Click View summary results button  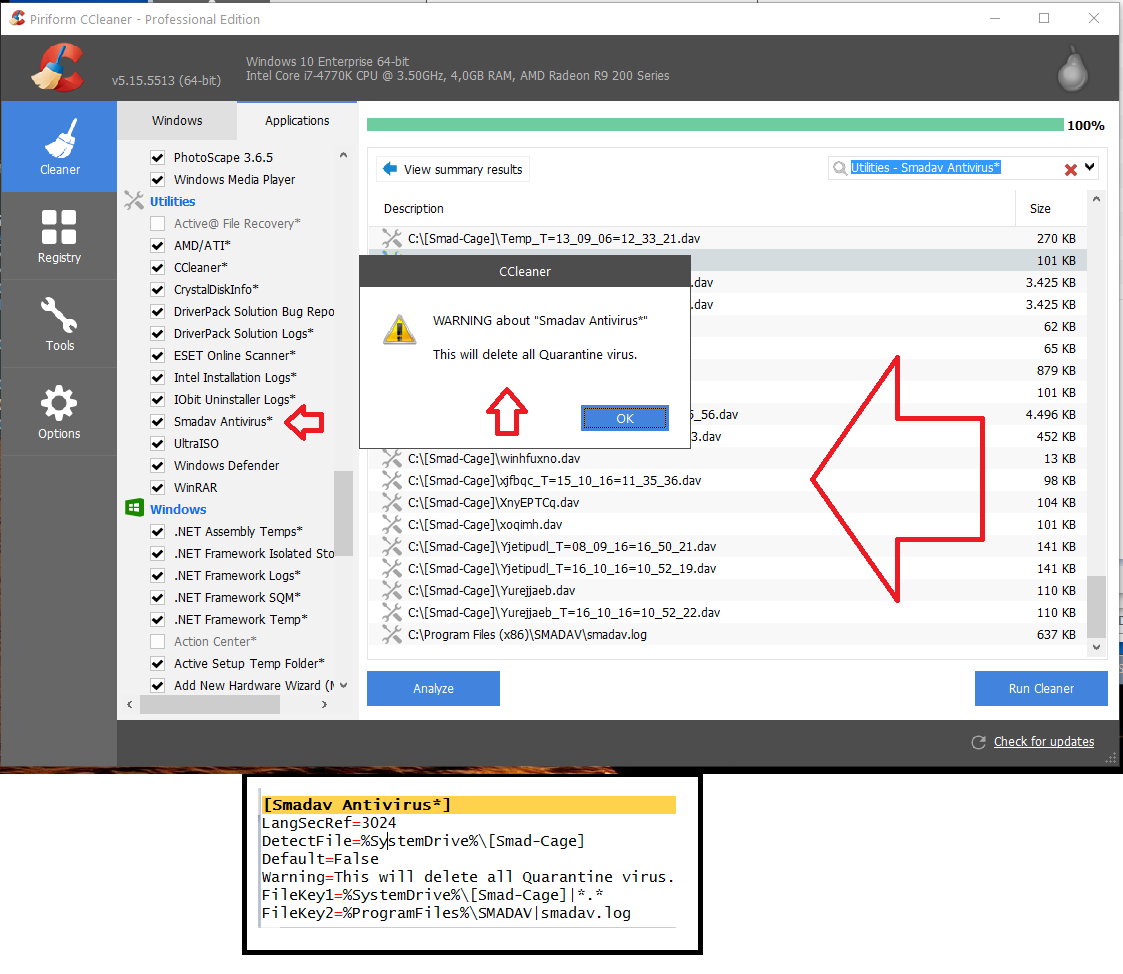point(453,169)
